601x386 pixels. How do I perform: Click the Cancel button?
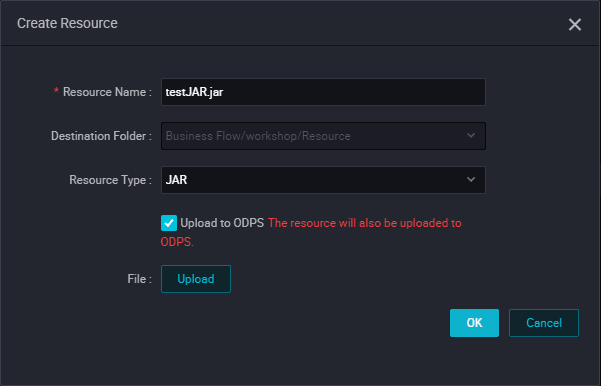(x=544, y=323)
